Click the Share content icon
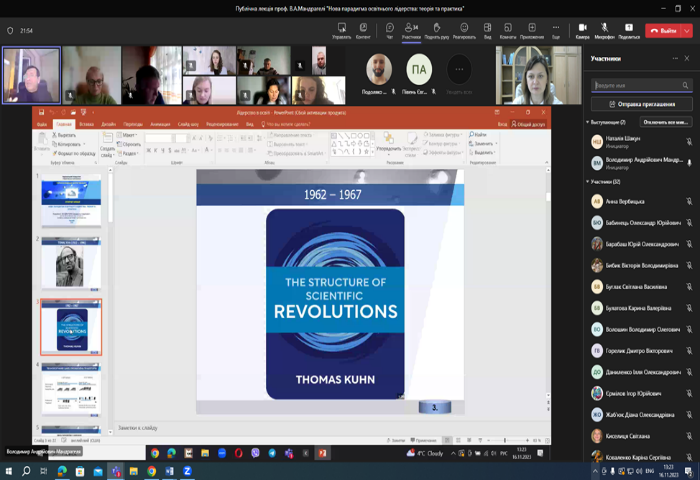This screenshot has width=700, height=480. (629, 29)
